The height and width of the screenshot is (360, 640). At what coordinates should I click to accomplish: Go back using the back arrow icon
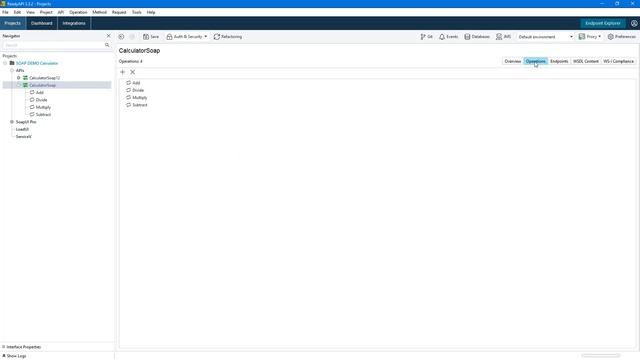[x=121, y=37]
